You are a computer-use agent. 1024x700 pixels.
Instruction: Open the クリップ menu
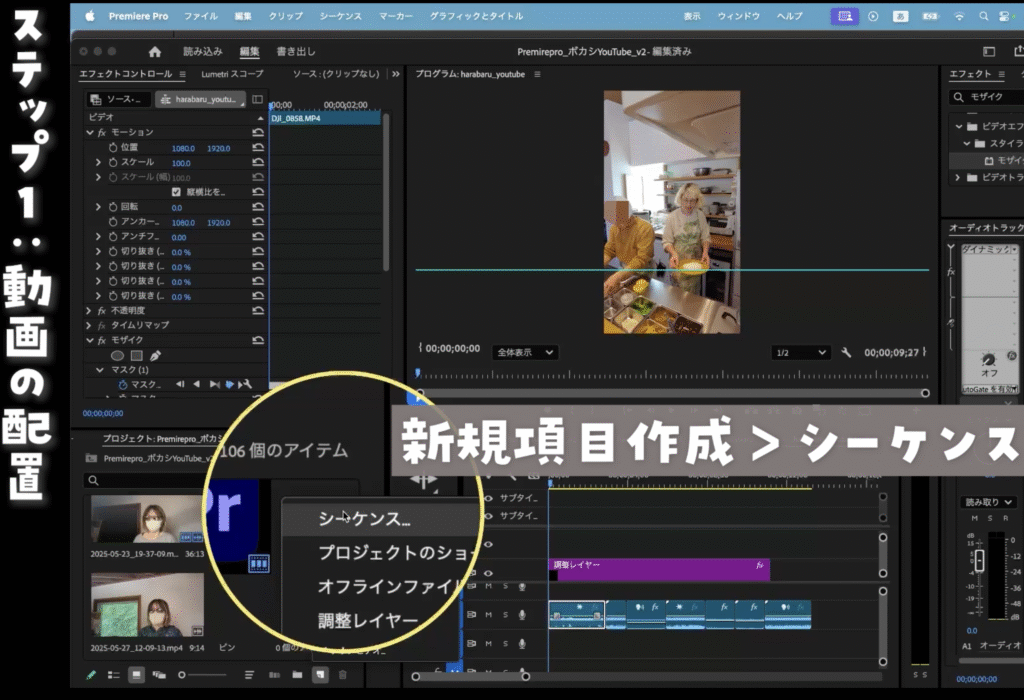pyautogui.click(x=285, y=16)
